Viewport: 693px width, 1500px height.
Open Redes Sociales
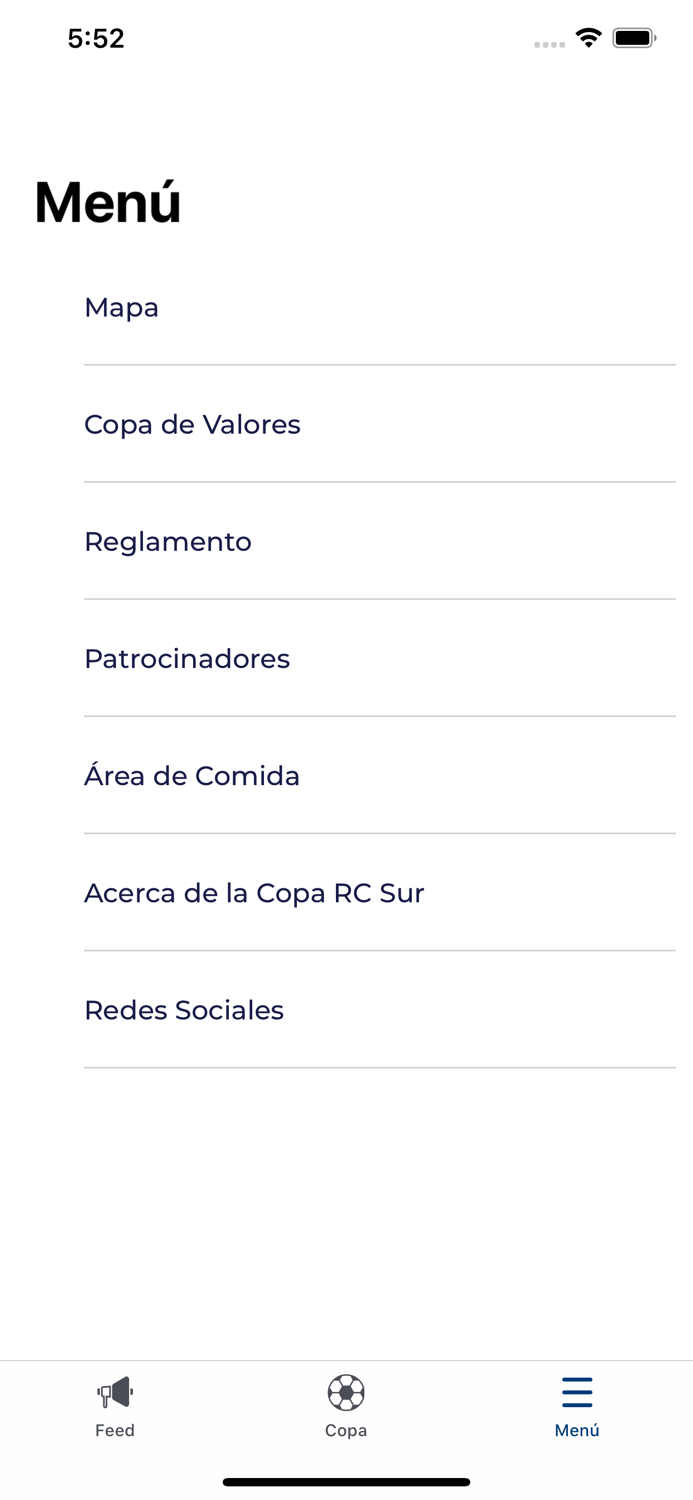pos(184,1010)
